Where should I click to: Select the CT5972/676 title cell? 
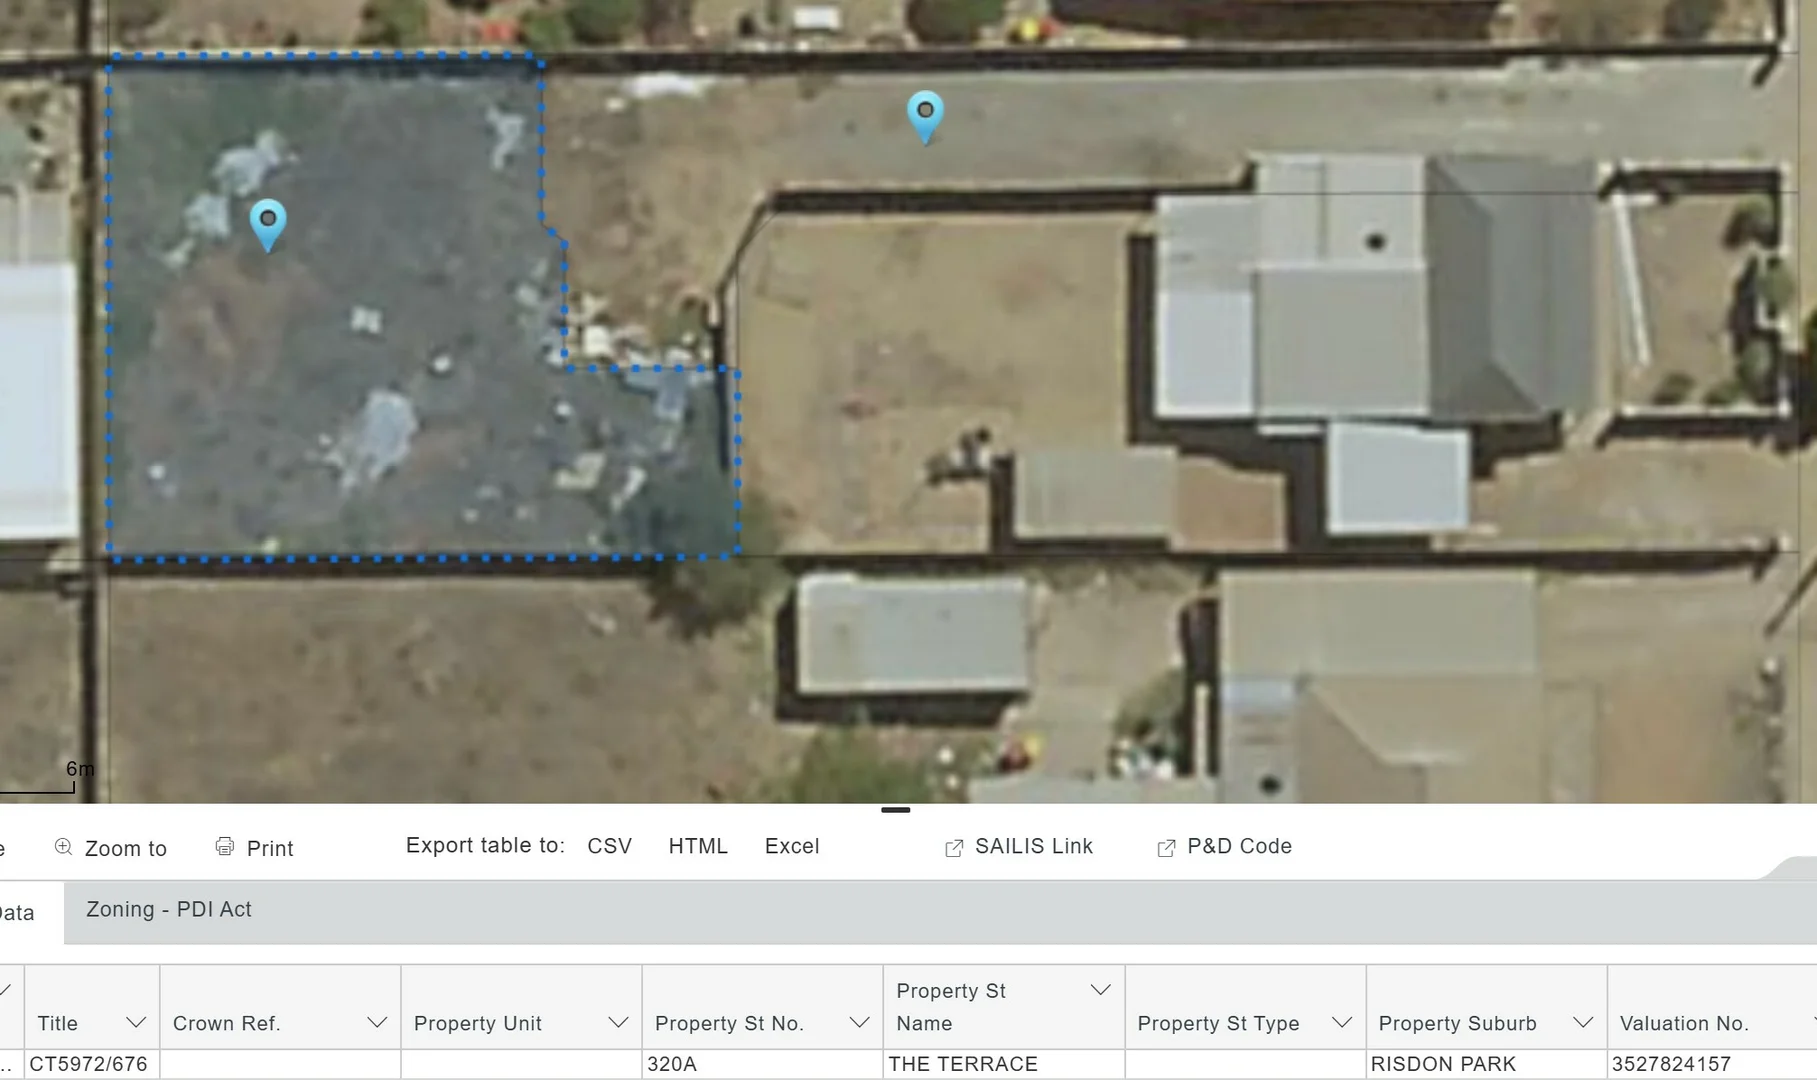click(x=88, y=1064)
